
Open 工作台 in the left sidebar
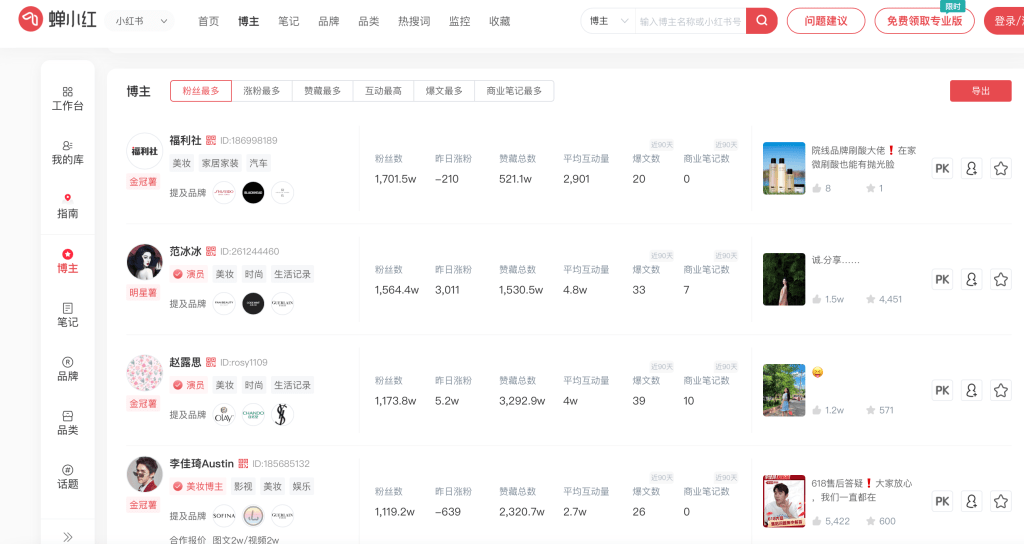click(67, 98)
